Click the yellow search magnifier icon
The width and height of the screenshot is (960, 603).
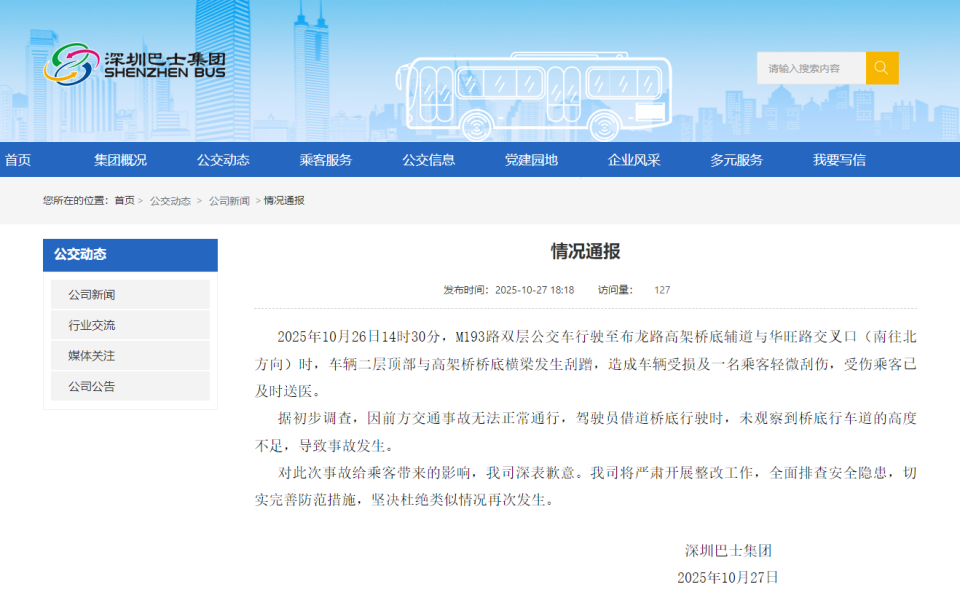880,67
